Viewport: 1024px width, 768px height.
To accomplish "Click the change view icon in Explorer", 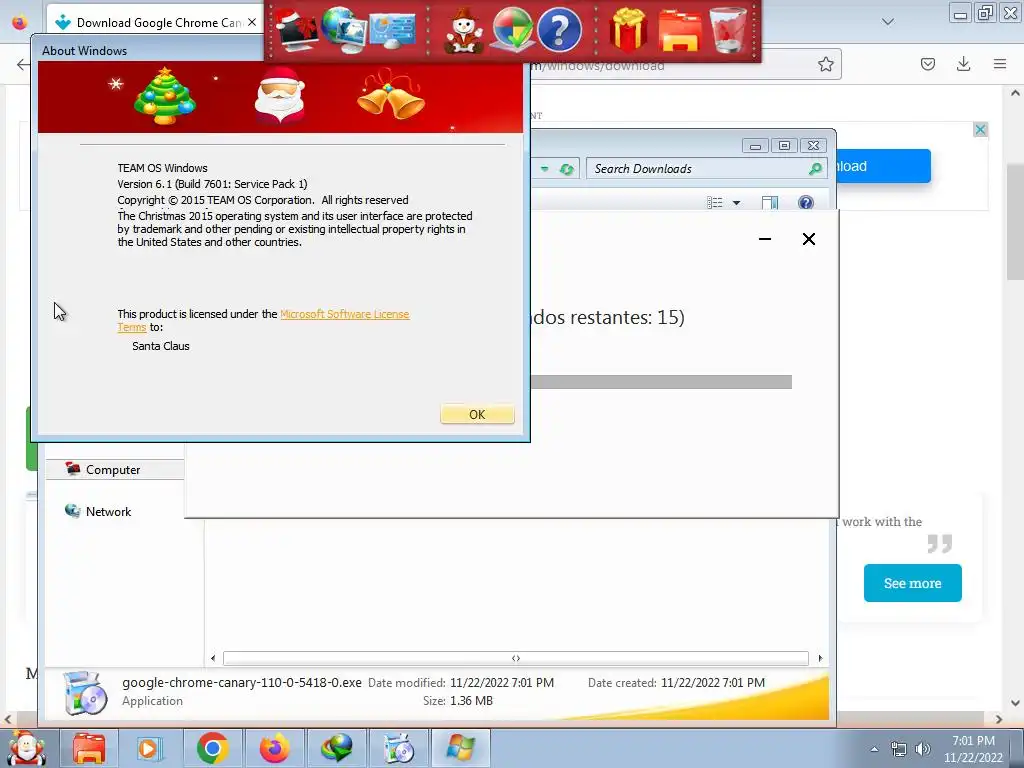I will (714, 202).
